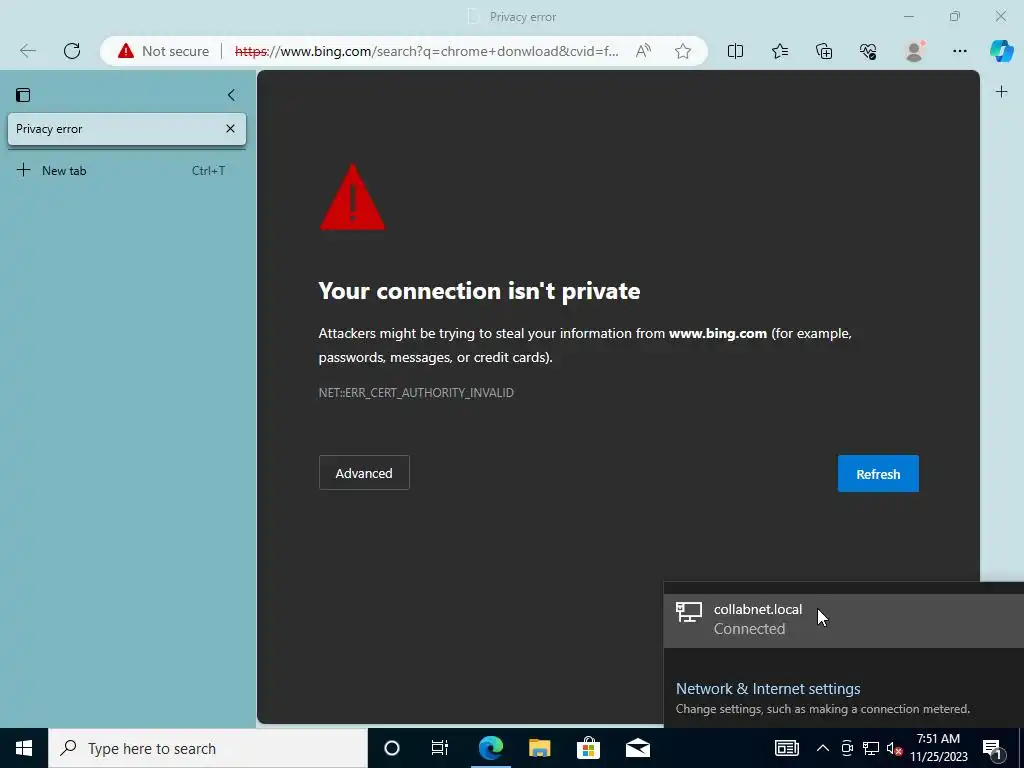1024x768 pixels.
Task: Click the address bar URL
Action: click(426, 51)
